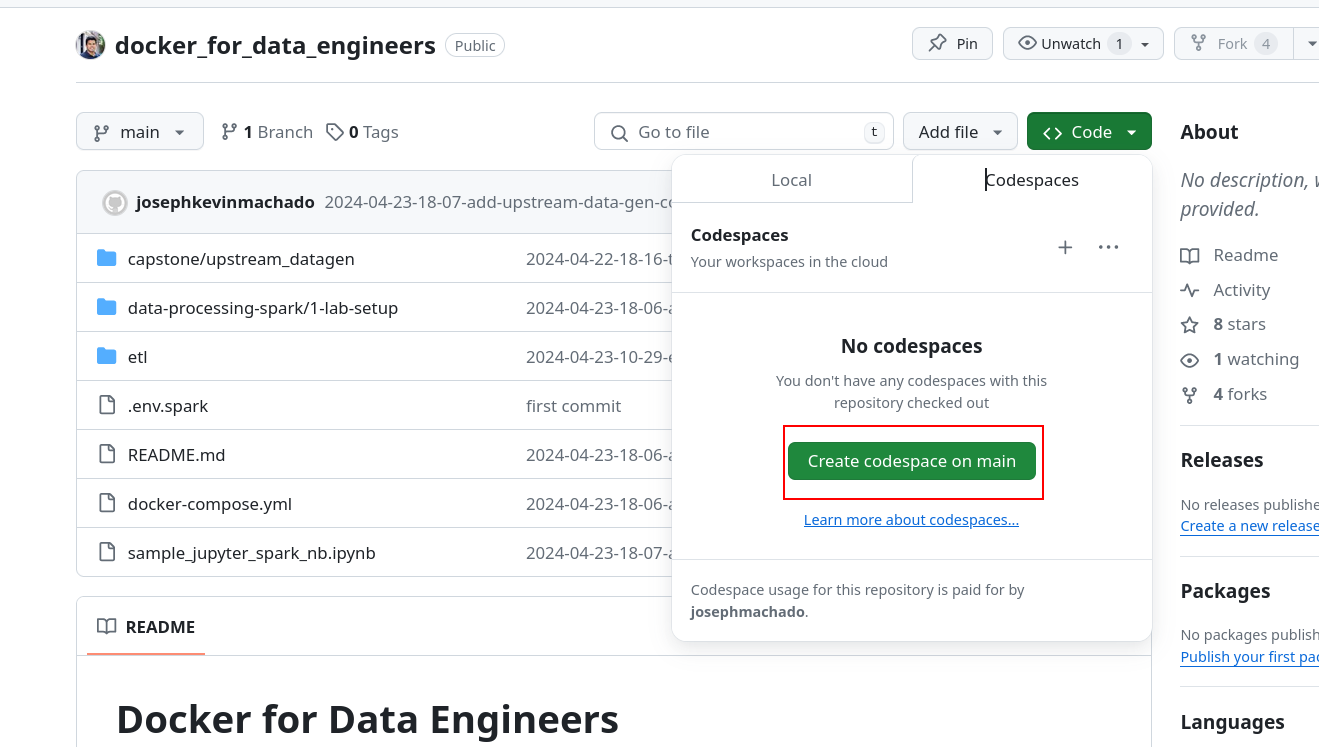
Task: Click the data-processing-spark/1-lab-setup folder name
Action: [x=263, y=308]
